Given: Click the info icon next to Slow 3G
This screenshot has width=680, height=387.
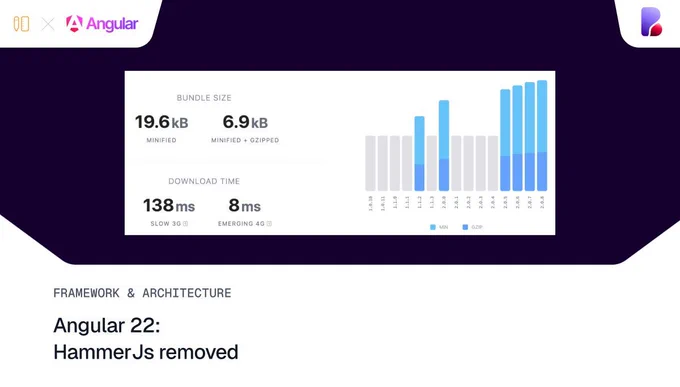Looking at the screenshot, I should (x=185, y=223).
